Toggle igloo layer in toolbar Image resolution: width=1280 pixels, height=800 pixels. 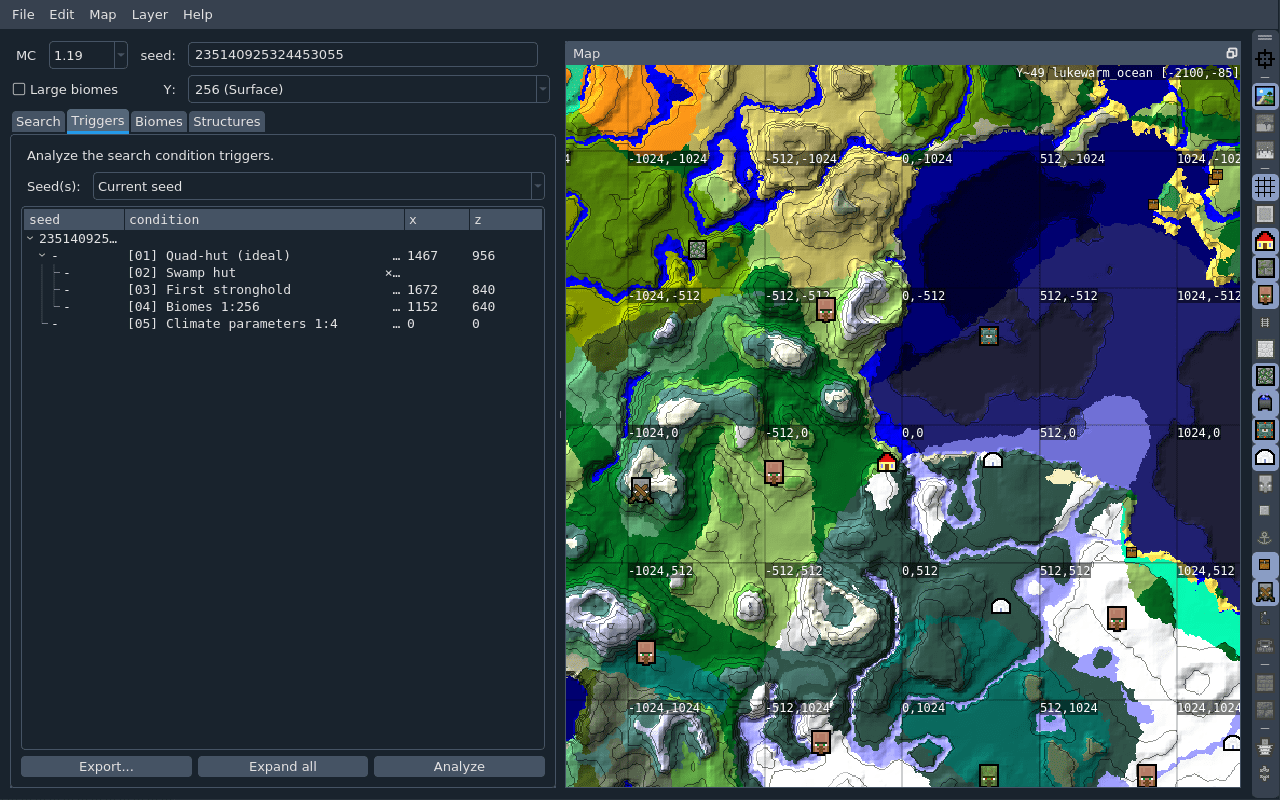(x=1264, y=457)
